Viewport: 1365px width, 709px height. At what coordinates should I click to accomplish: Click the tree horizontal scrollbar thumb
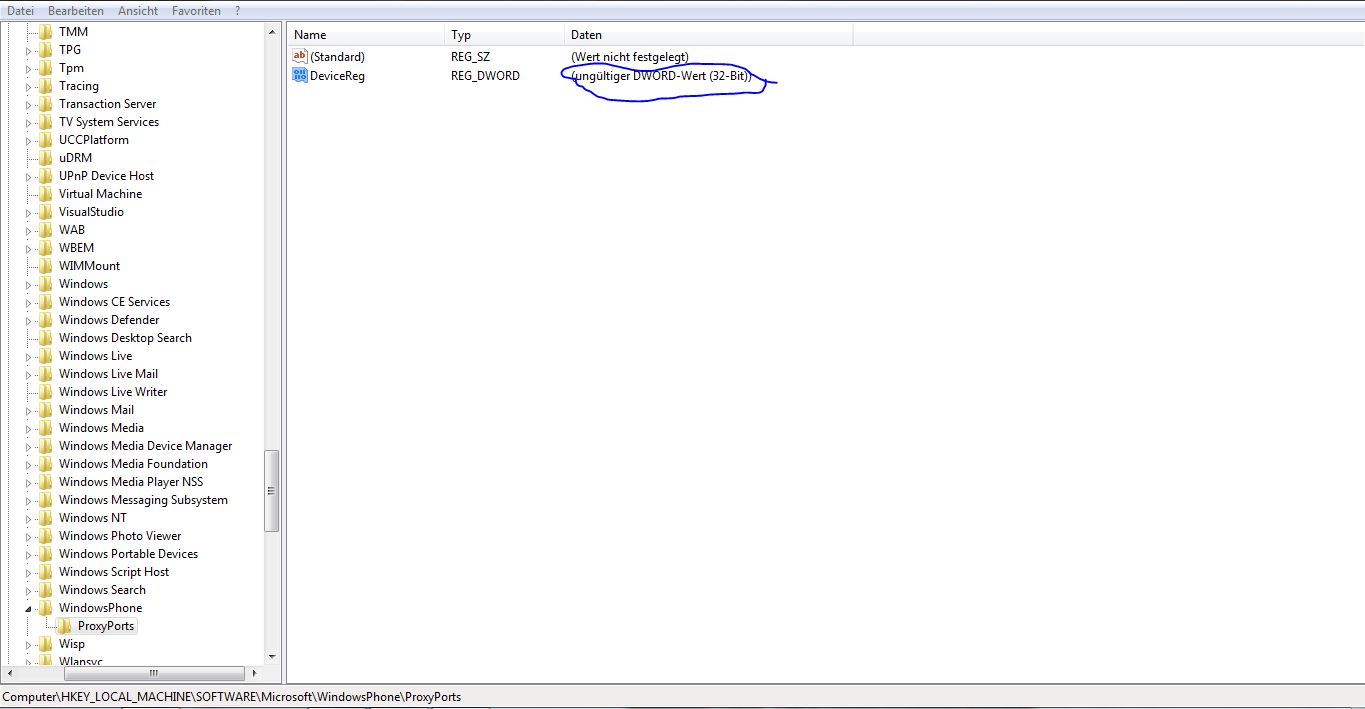click(153, 673)
